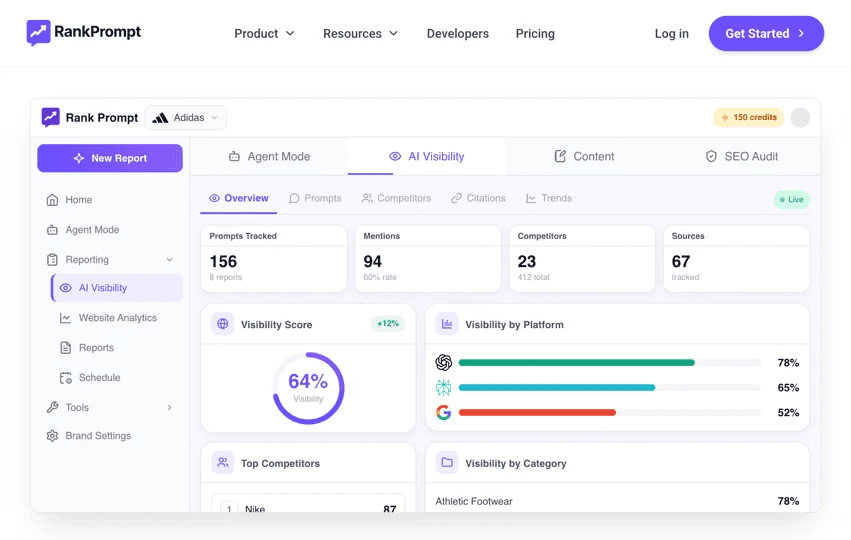Viewport: 851px width, 540px height.
Task: Click the eye icon beside sidebar AI Visibility
Action: [x=66, y=288]
